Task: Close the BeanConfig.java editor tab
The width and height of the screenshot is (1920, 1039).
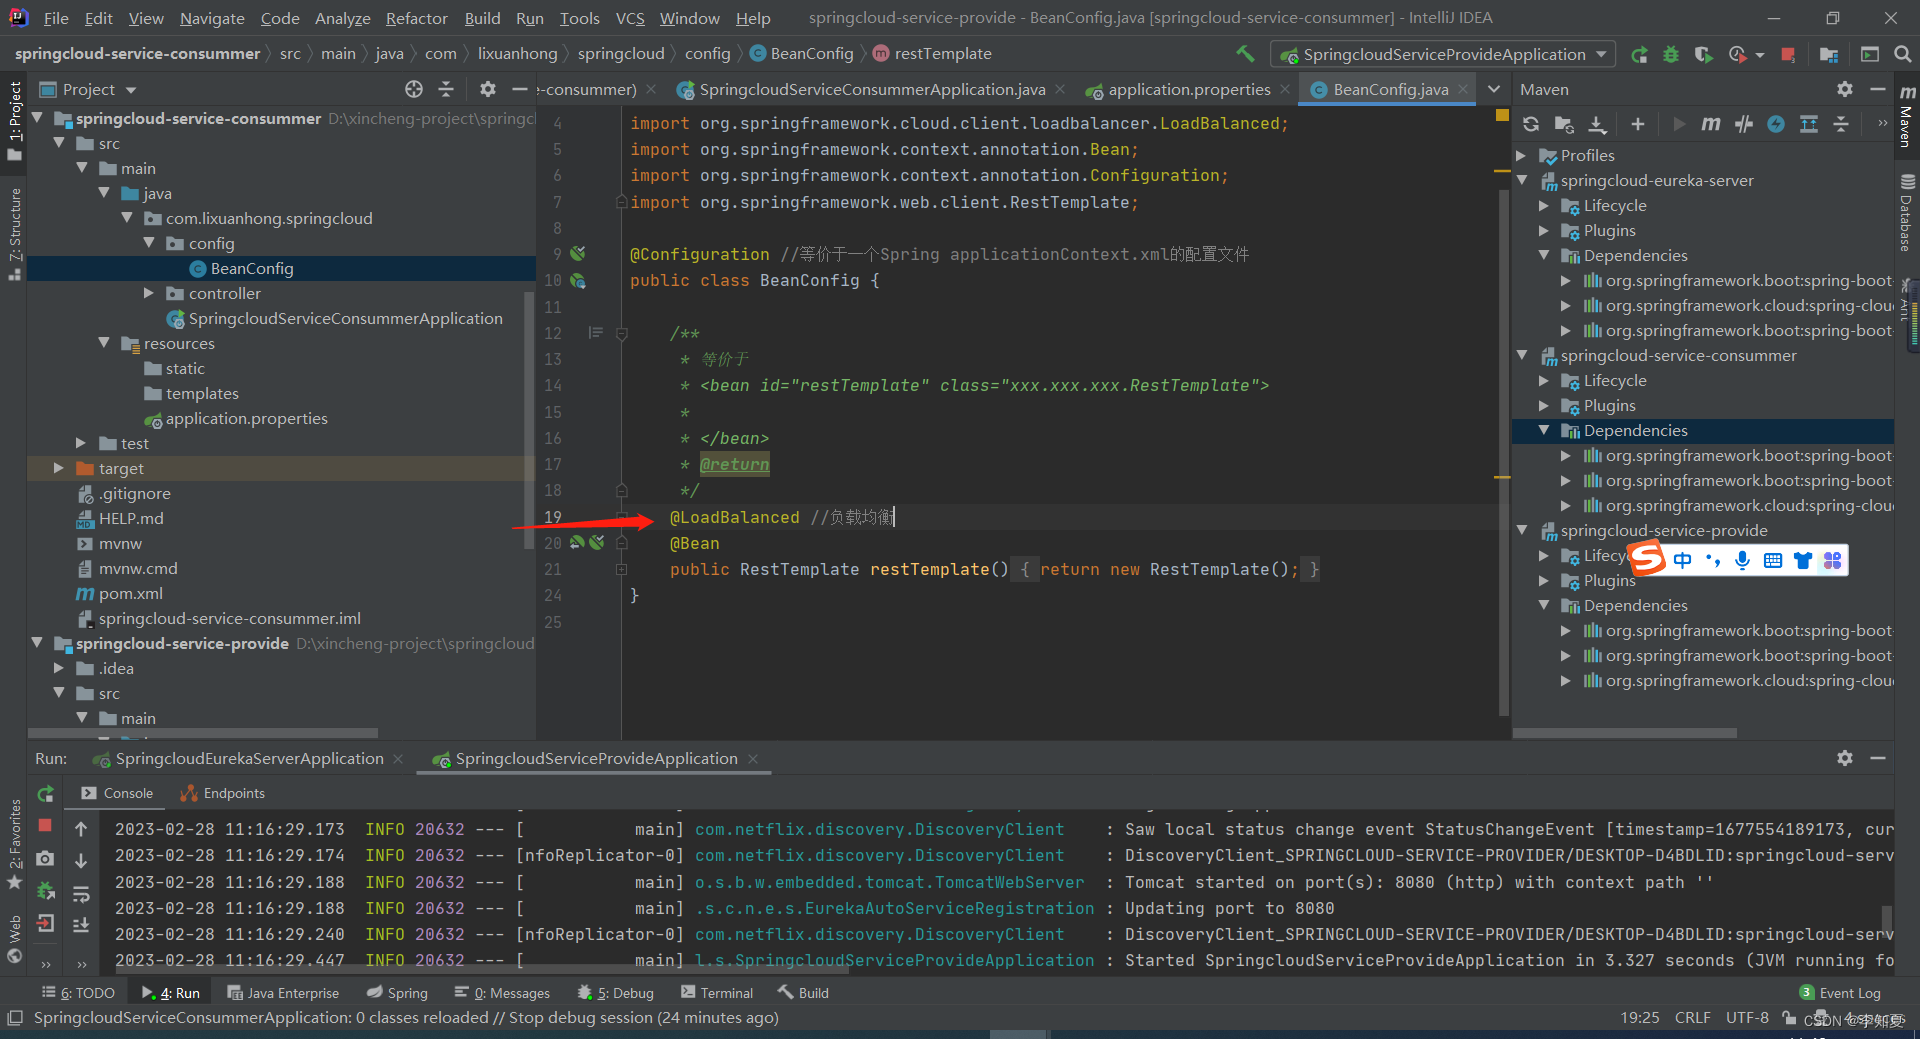Action: pos(1463,89)
